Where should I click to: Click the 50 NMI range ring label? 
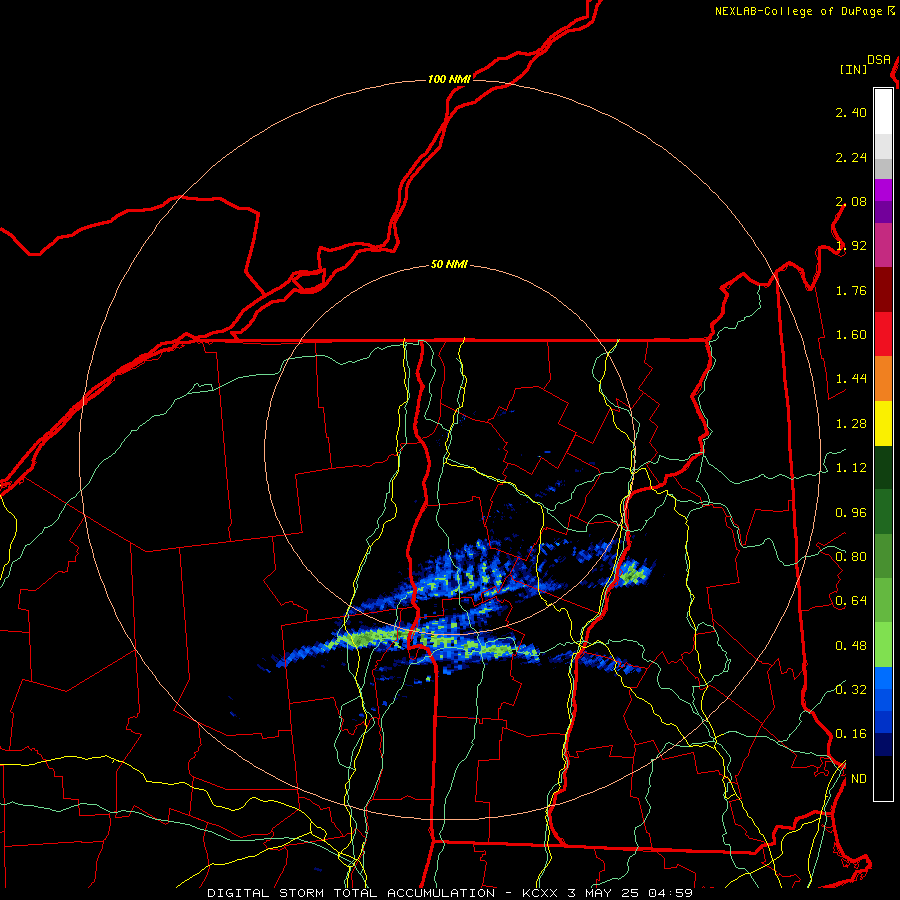click(449, 264)
